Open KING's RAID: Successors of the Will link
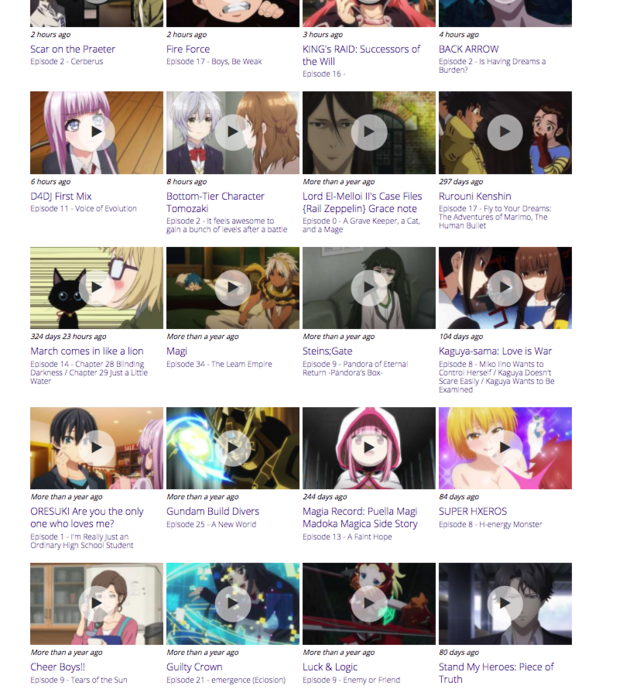The image size is (640, 689). point(361,55)
